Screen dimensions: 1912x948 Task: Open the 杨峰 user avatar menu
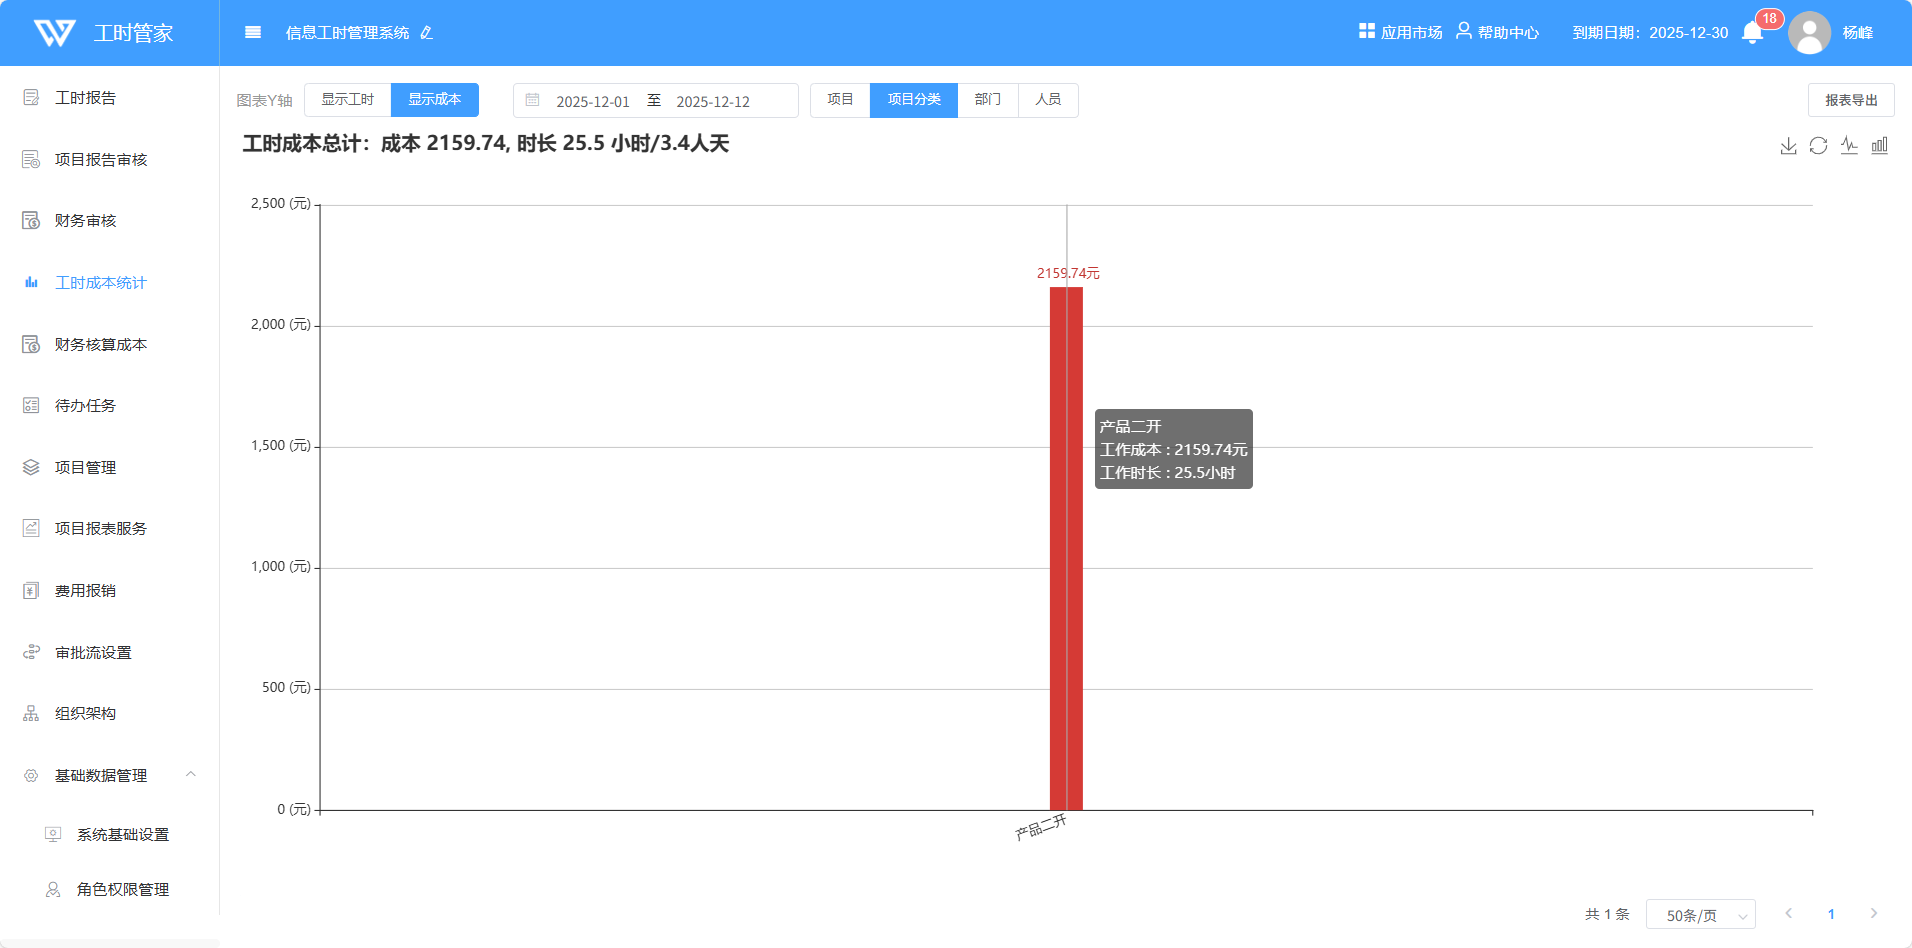click(x=1809, y=33)
